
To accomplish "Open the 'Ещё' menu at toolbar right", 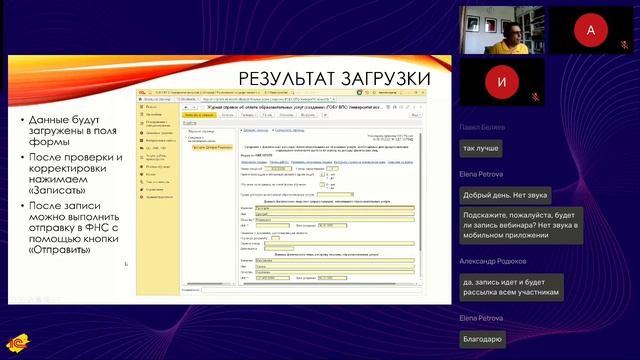I will [x=415, y=115].
